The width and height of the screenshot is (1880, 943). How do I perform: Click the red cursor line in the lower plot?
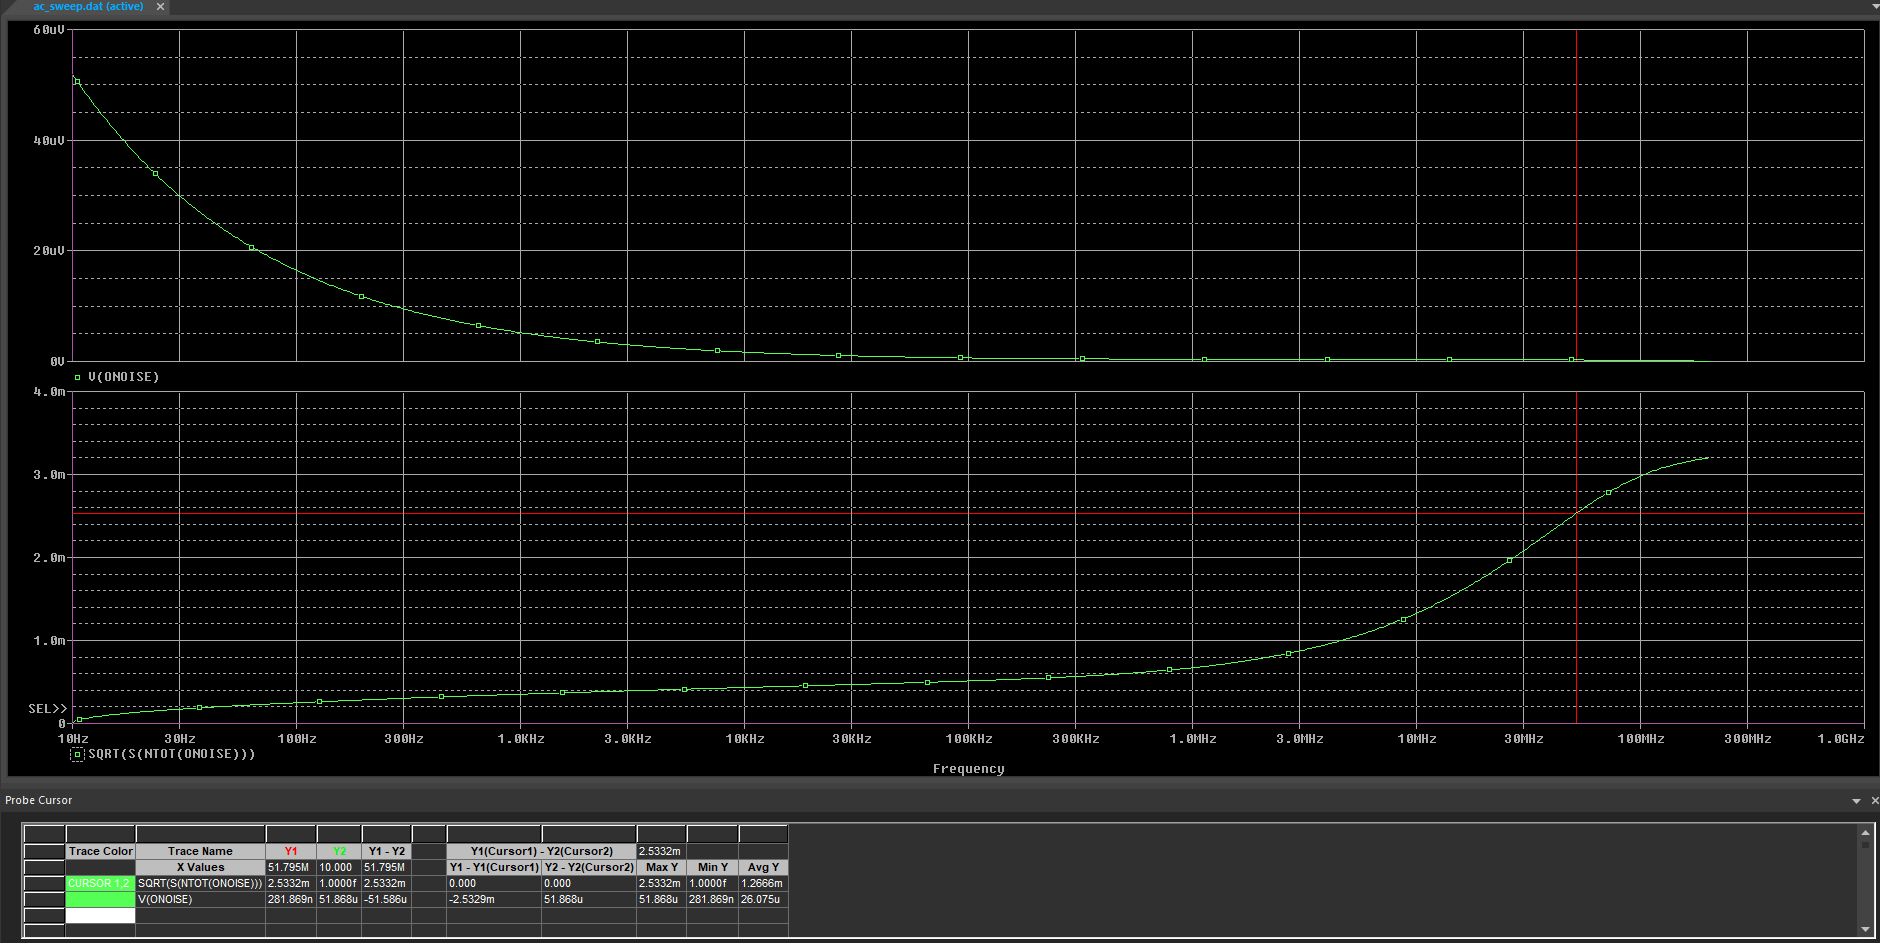(1577, 557)
